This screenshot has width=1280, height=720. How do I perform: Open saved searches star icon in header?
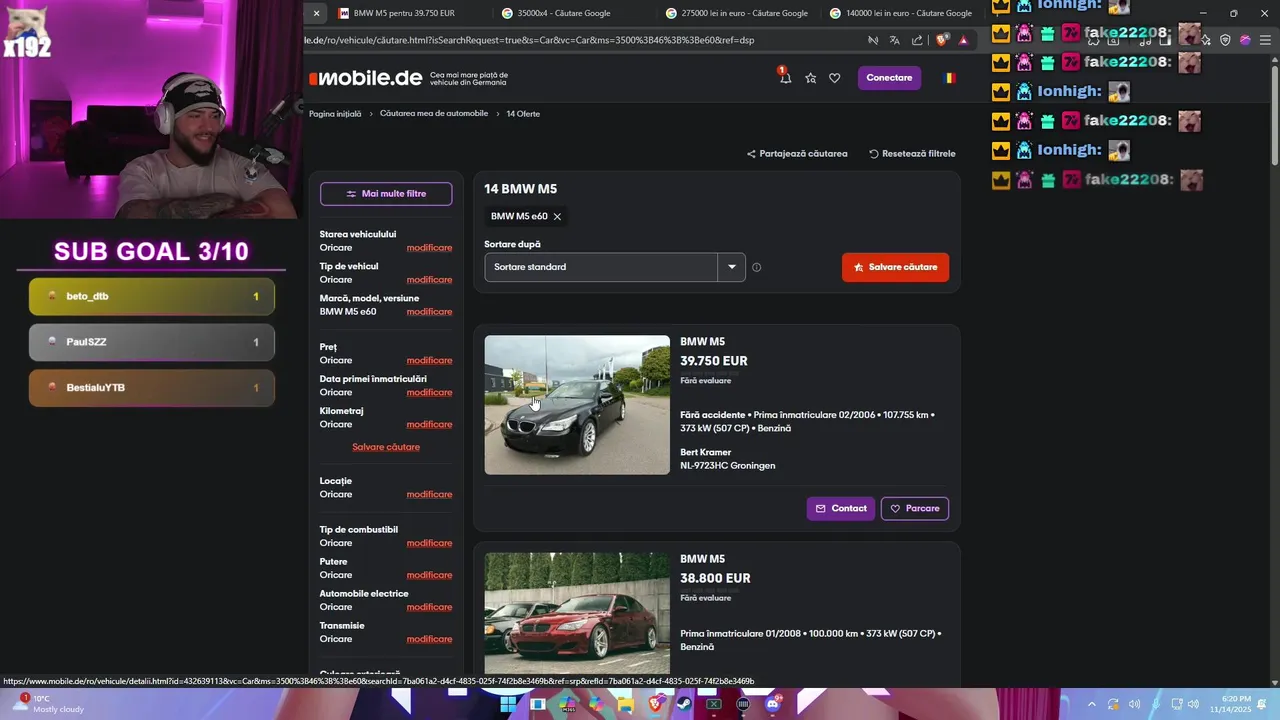point(810,78)
